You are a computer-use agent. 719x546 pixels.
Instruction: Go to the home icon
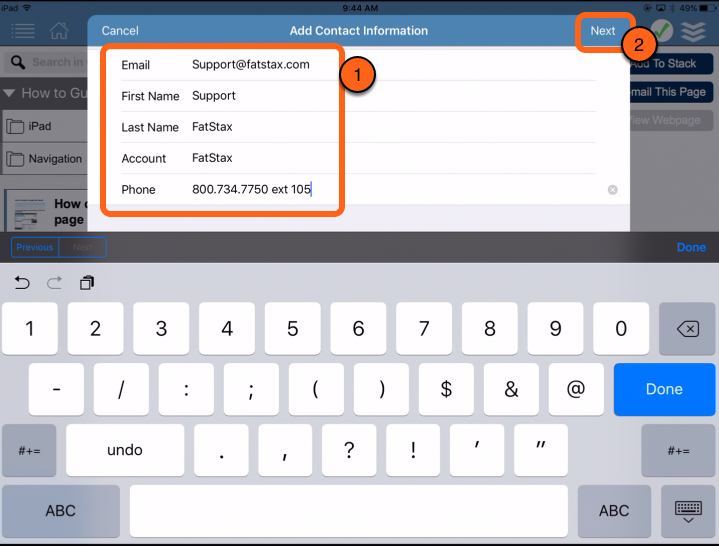[x=59, y=31]
